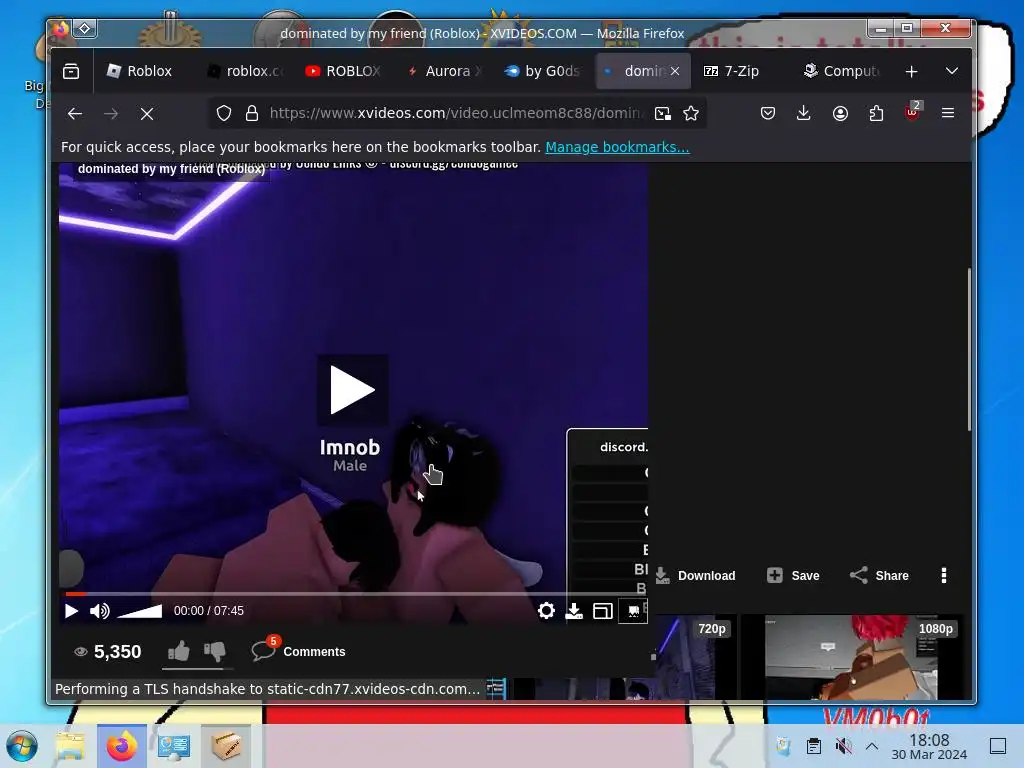Click the player download icon
The height and width of the screenshot is (768, 1024).
coord(574,611)
